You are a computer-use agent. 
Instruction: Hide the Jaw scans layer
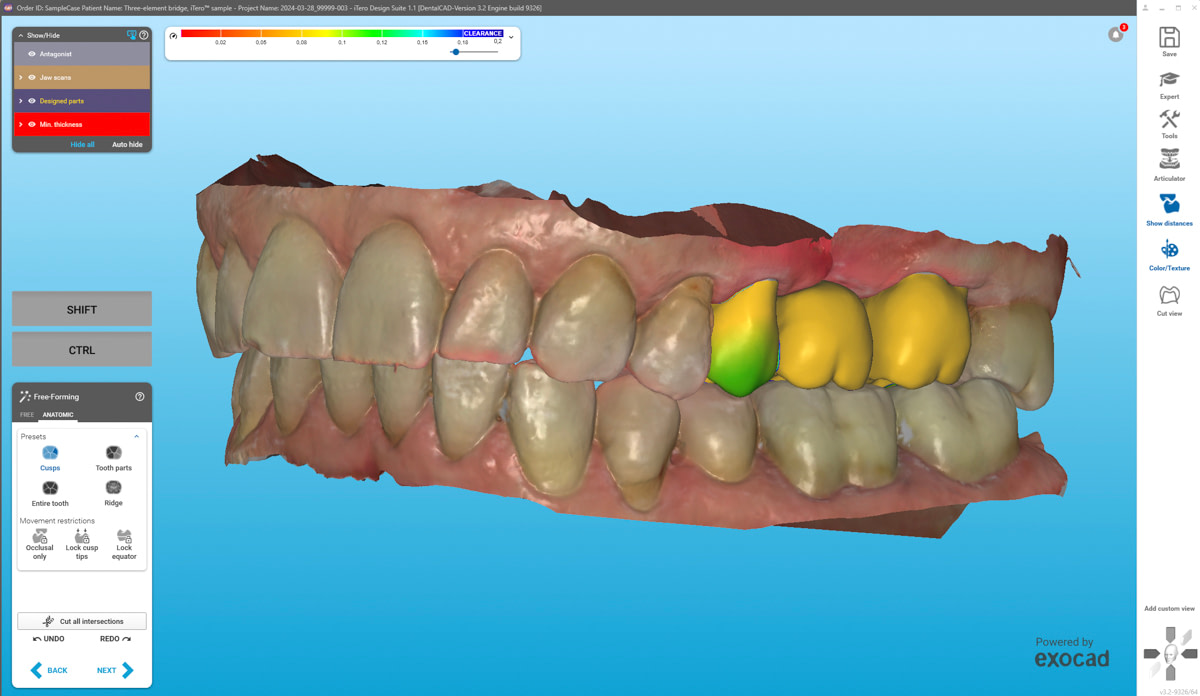[x=32, y=77]
